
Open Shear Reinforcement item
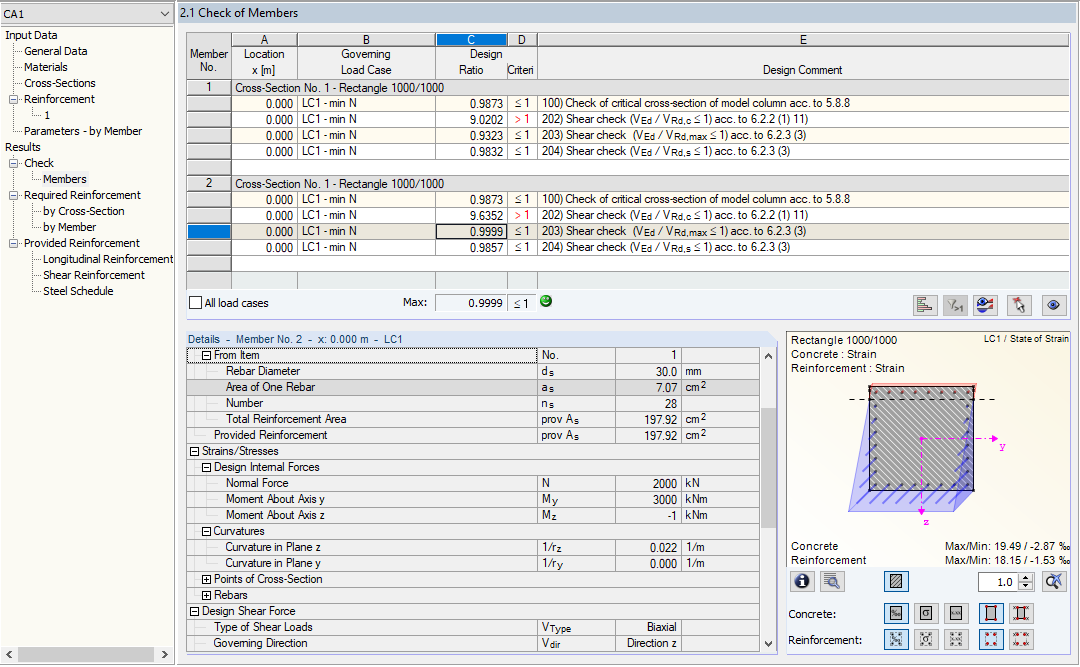[94, 275]
